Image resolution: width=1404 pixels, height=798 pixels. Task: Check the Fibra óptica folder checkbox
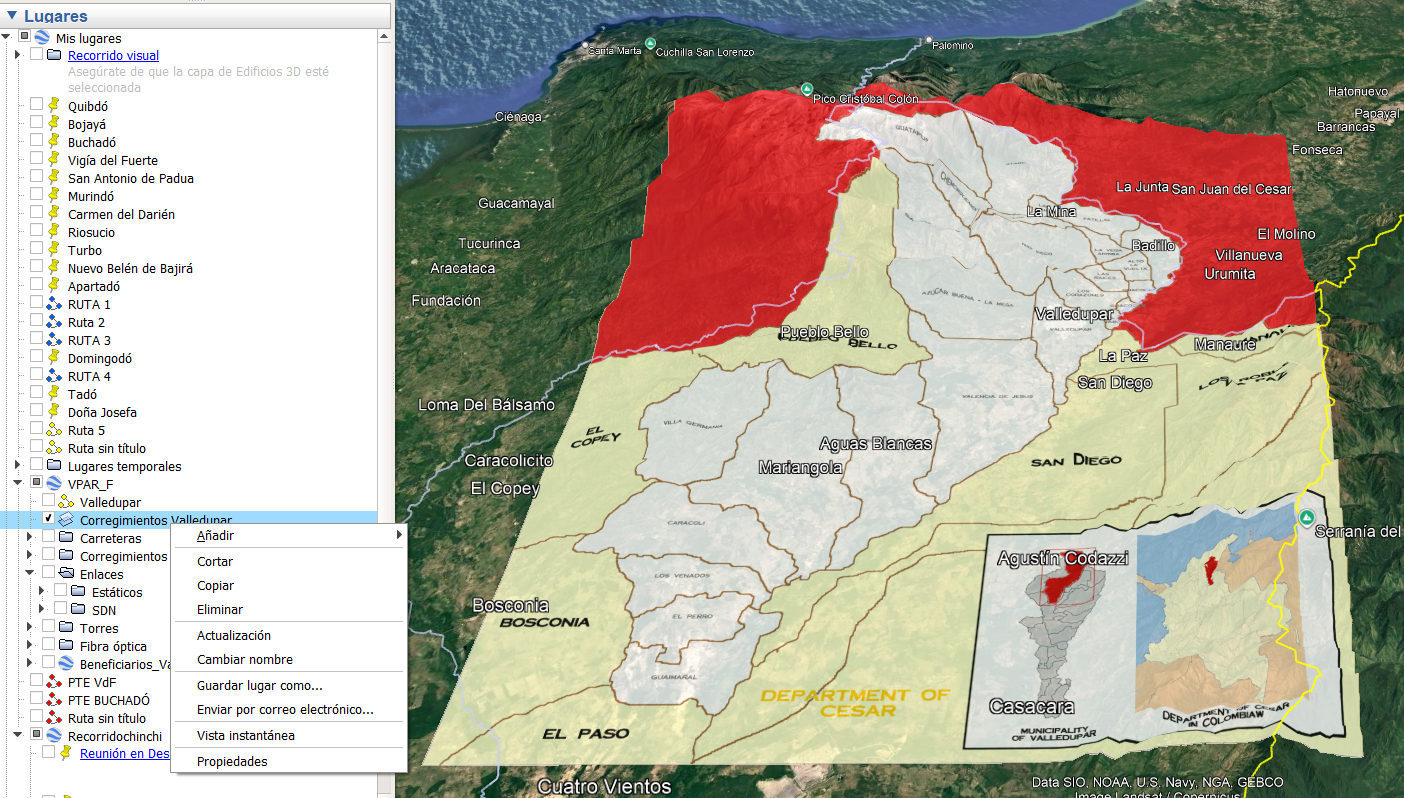[x=48, y=646]
